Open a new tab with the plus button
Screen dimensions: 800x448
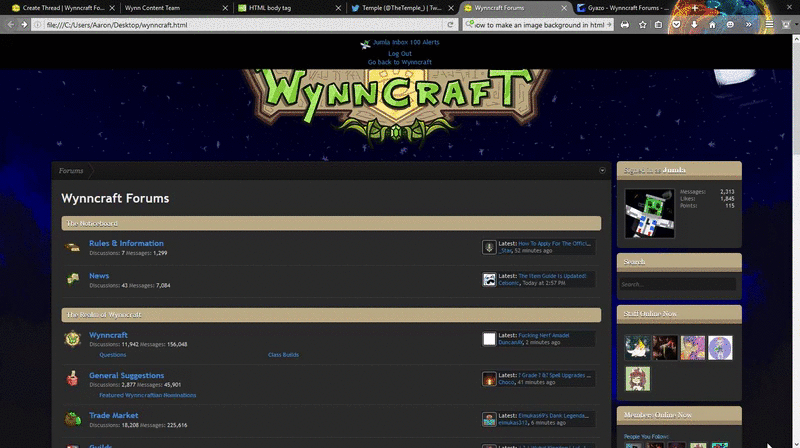click(x=694, y=8)
